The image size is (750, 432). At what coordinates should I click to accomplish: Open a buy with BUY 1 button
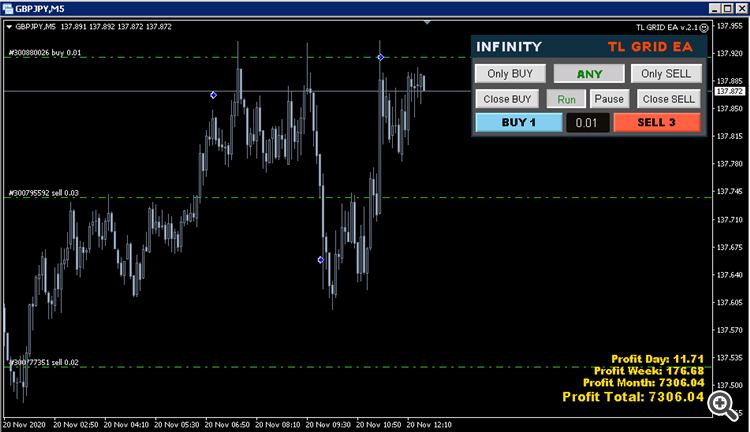[x=519, y=122]
